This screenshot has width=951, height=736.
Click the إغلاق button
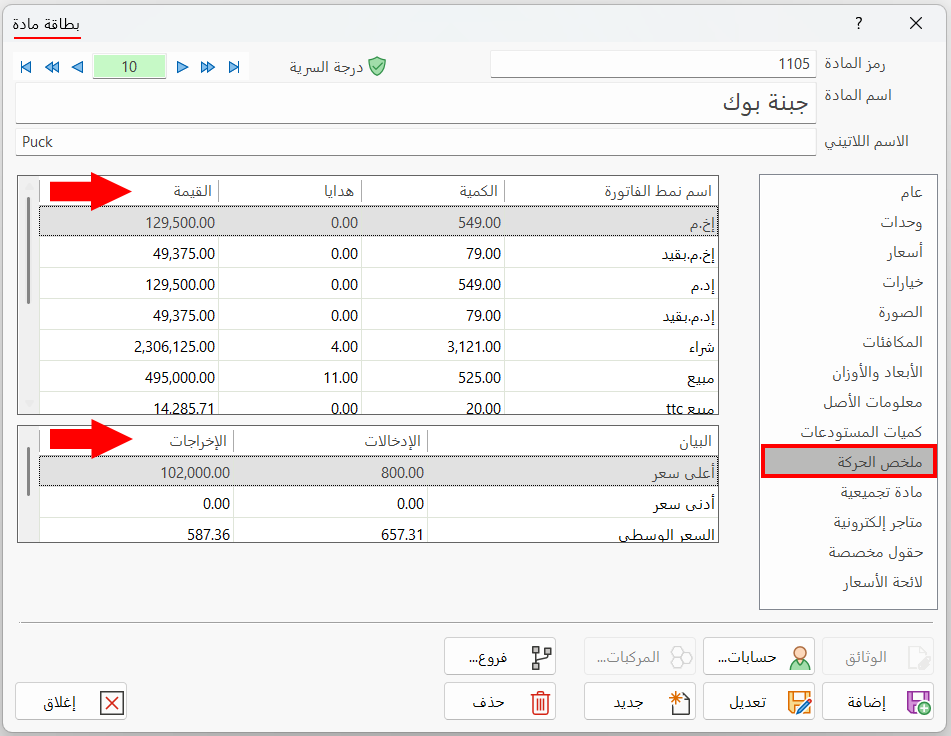click(71, 702)
